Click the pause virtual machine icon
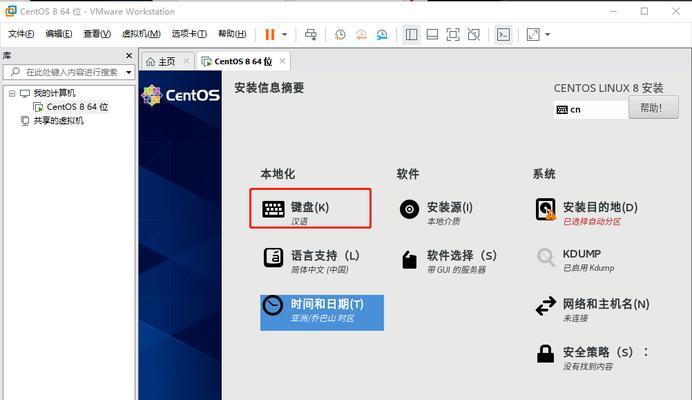Screen dimensions: 692x400 pyautogui.click(x=270, y=34)
